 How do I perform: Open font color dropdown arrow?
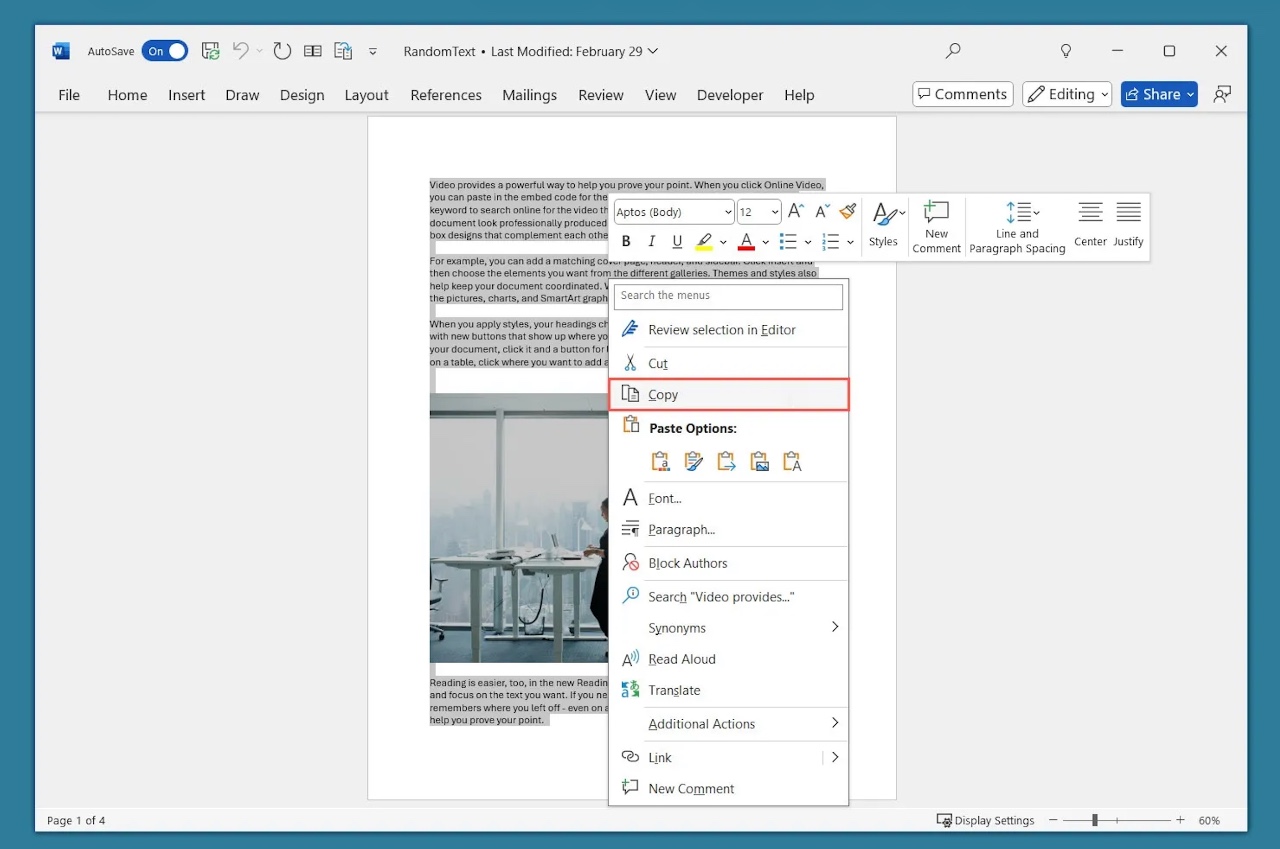point(765,242)
